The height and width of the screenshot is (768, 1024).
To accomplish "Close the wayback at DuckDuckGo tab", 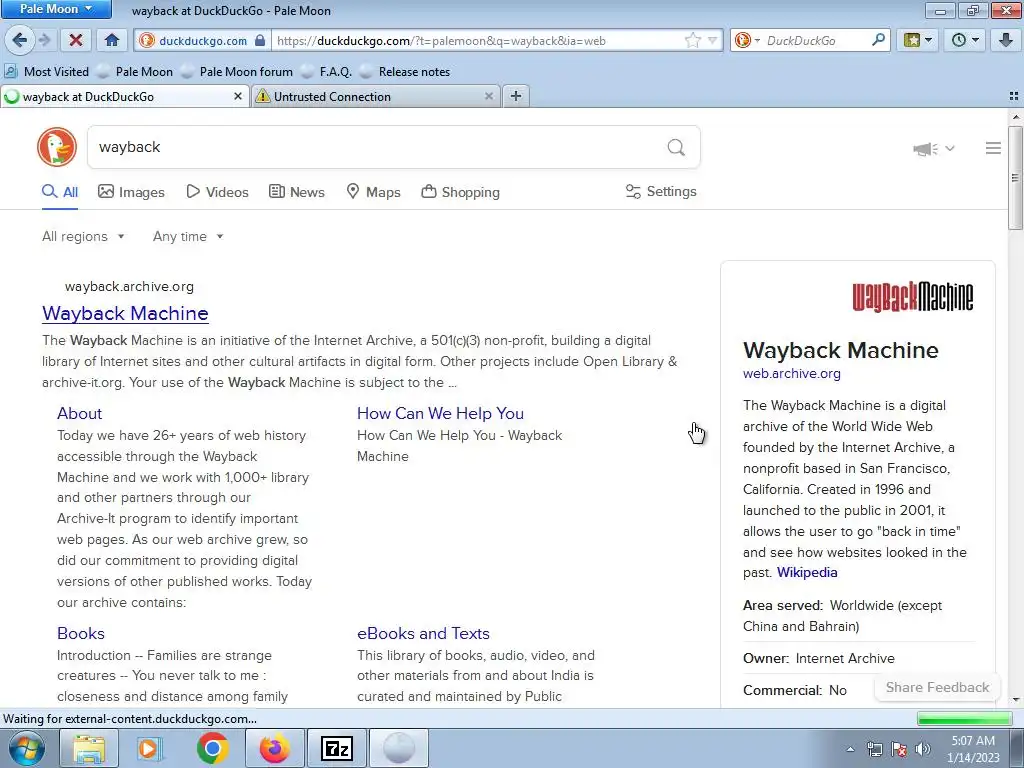I will tap(238, 97).
